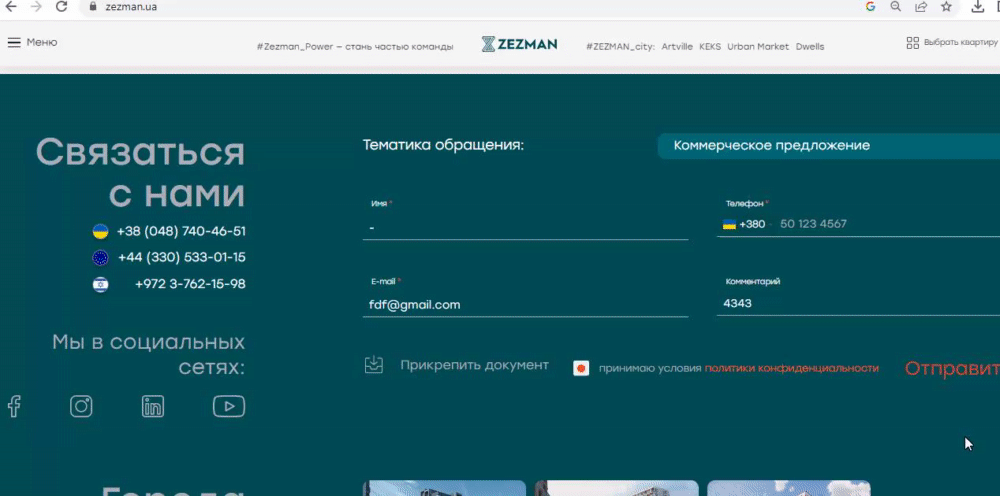Open YouTube social icon
This screenshot has height=496, width=1000.
tap(228, 406)
